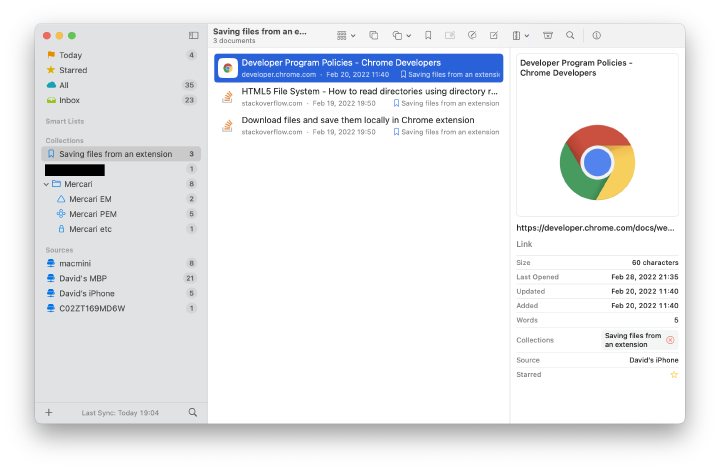The width and height of the screenshot is (720, 470).
Task: Select the C02ZT169MD6W source
Action: tap(121, 308)
